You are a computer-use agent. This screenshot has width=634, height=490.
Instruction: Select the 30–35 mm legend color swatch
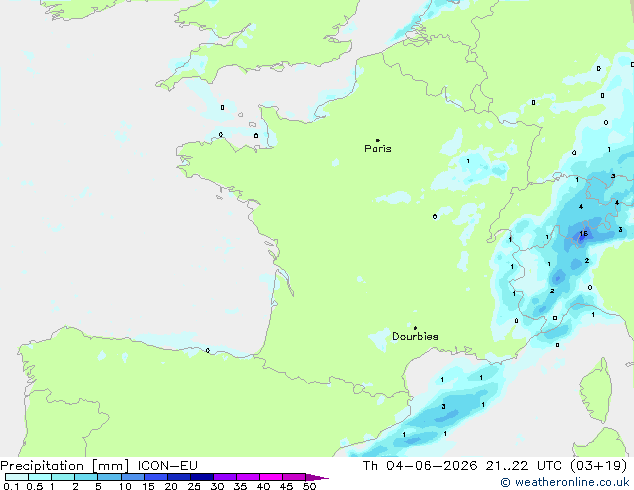tap(225, 477)
